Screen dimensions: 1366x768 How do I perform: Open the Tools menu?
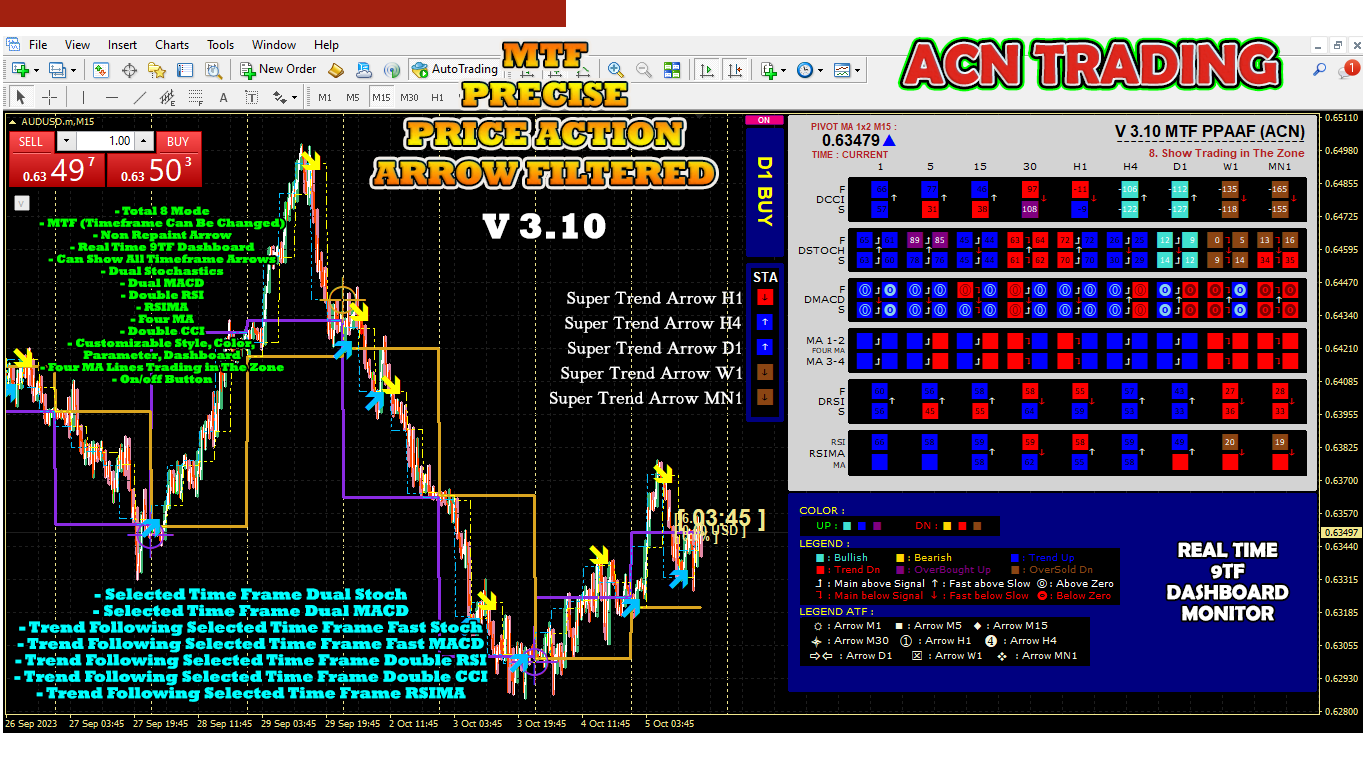pyautogui.click(x=221, y=45)
